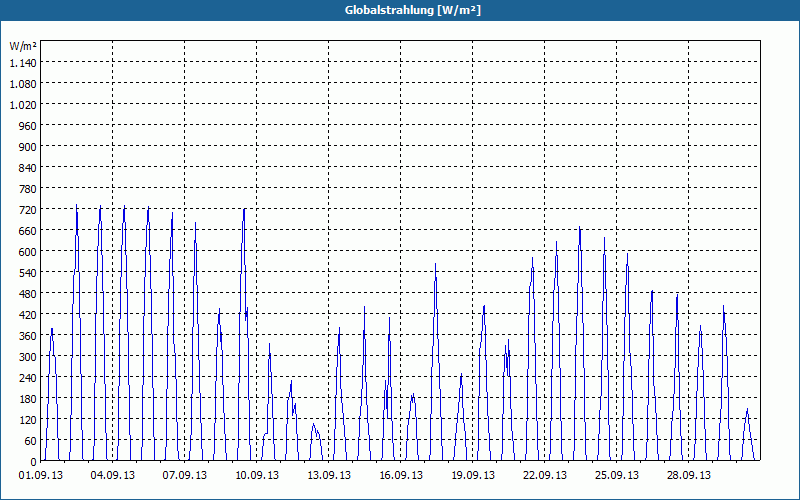The width and height of the screenshot is (800, 500).
Task: Choose the '540' y-axis label
Action: tap(28, 273)
